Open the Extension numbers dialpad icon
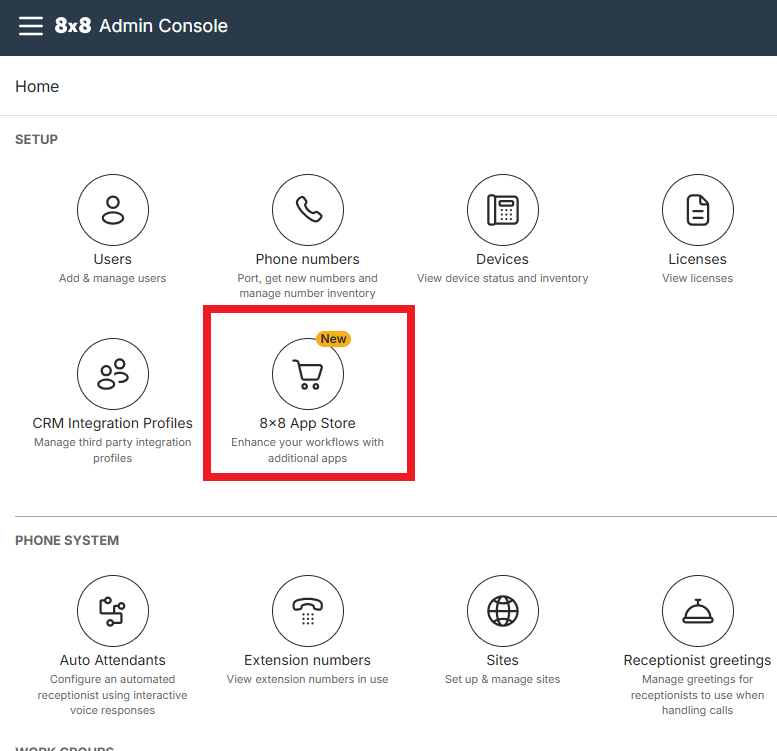Screen dimensions: 777x751 tap(308, 611)
